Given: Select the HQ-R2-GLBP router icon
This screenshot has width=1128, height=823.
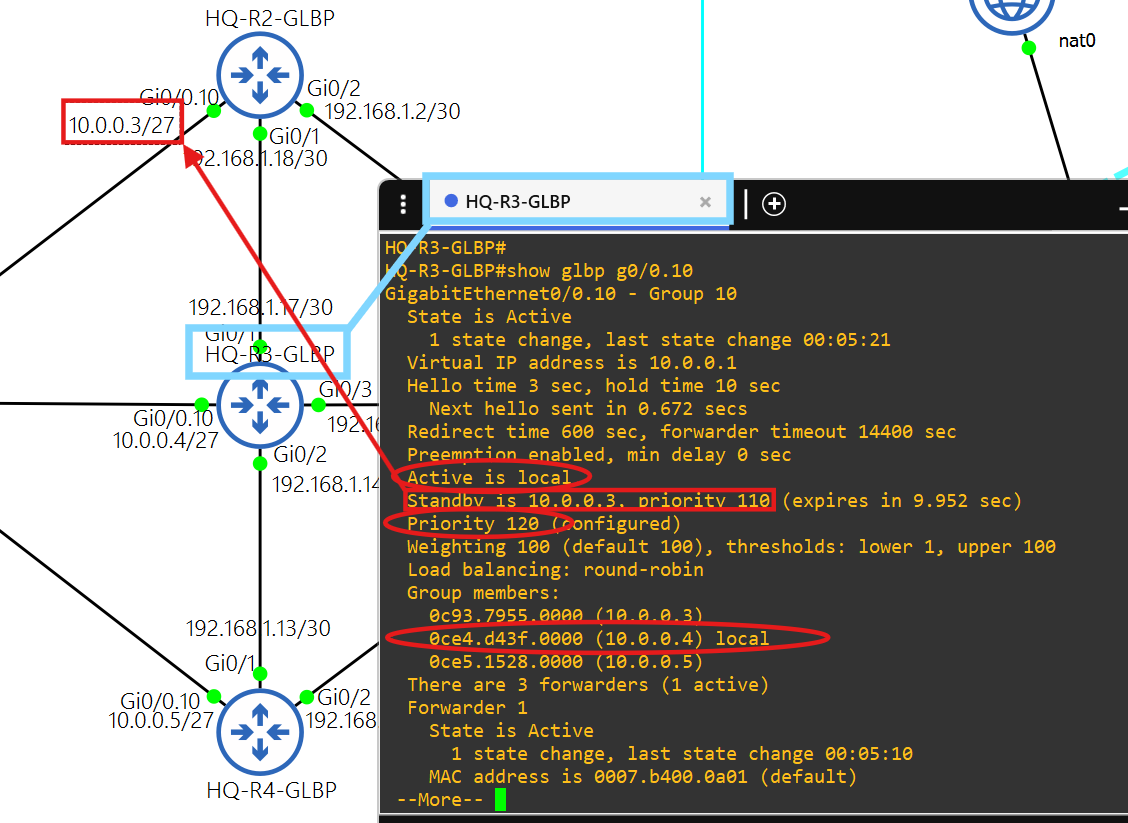Looking at the screenshot, I should tap(260, 75).
